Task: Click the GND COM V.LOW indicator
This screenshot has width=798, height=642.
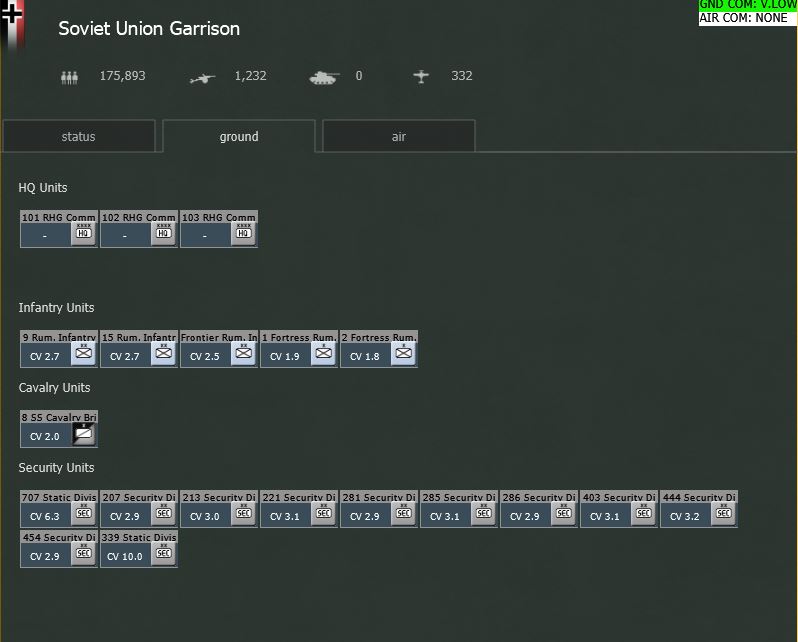Action: point(748,5)
